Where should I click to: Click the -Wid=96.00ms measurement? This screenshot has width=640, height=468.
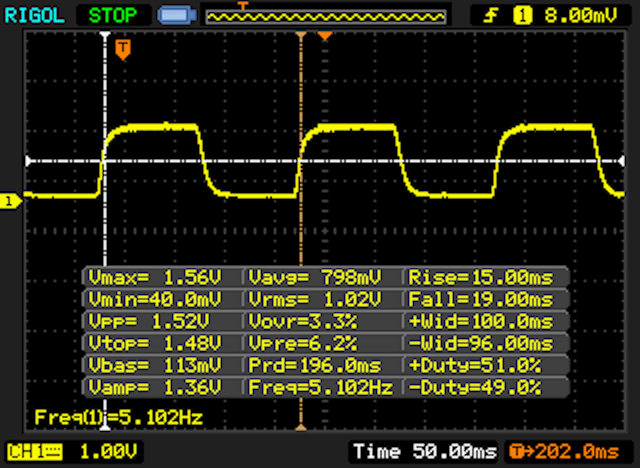point(481,344)
